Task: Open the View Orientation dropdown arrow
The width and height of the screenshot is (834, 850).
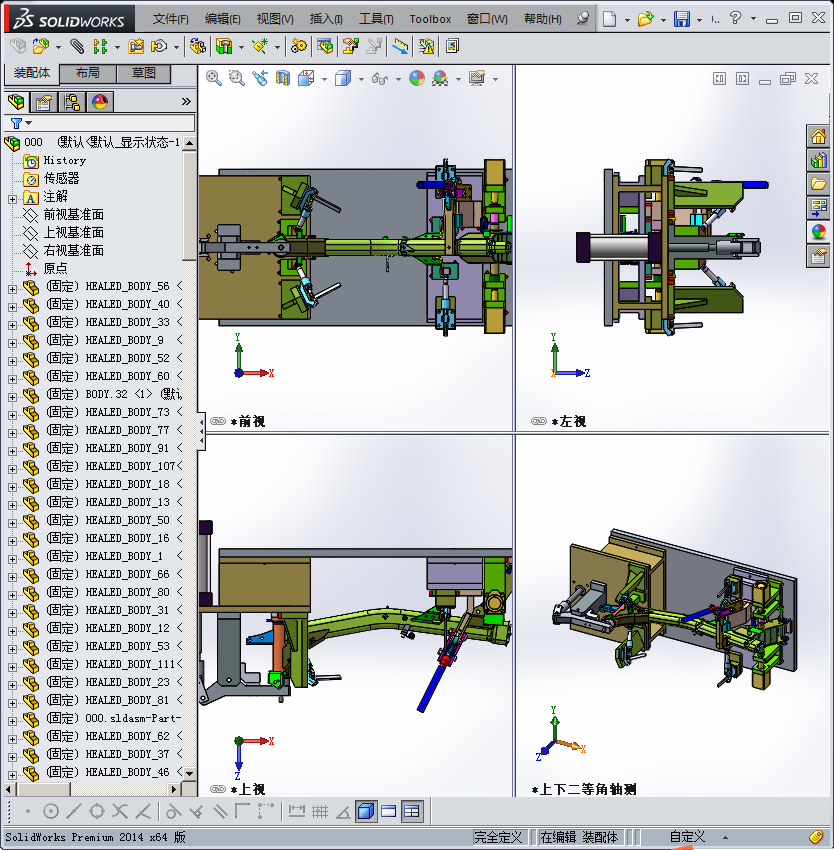Action: pyautogui.click(x=324, y=80)
